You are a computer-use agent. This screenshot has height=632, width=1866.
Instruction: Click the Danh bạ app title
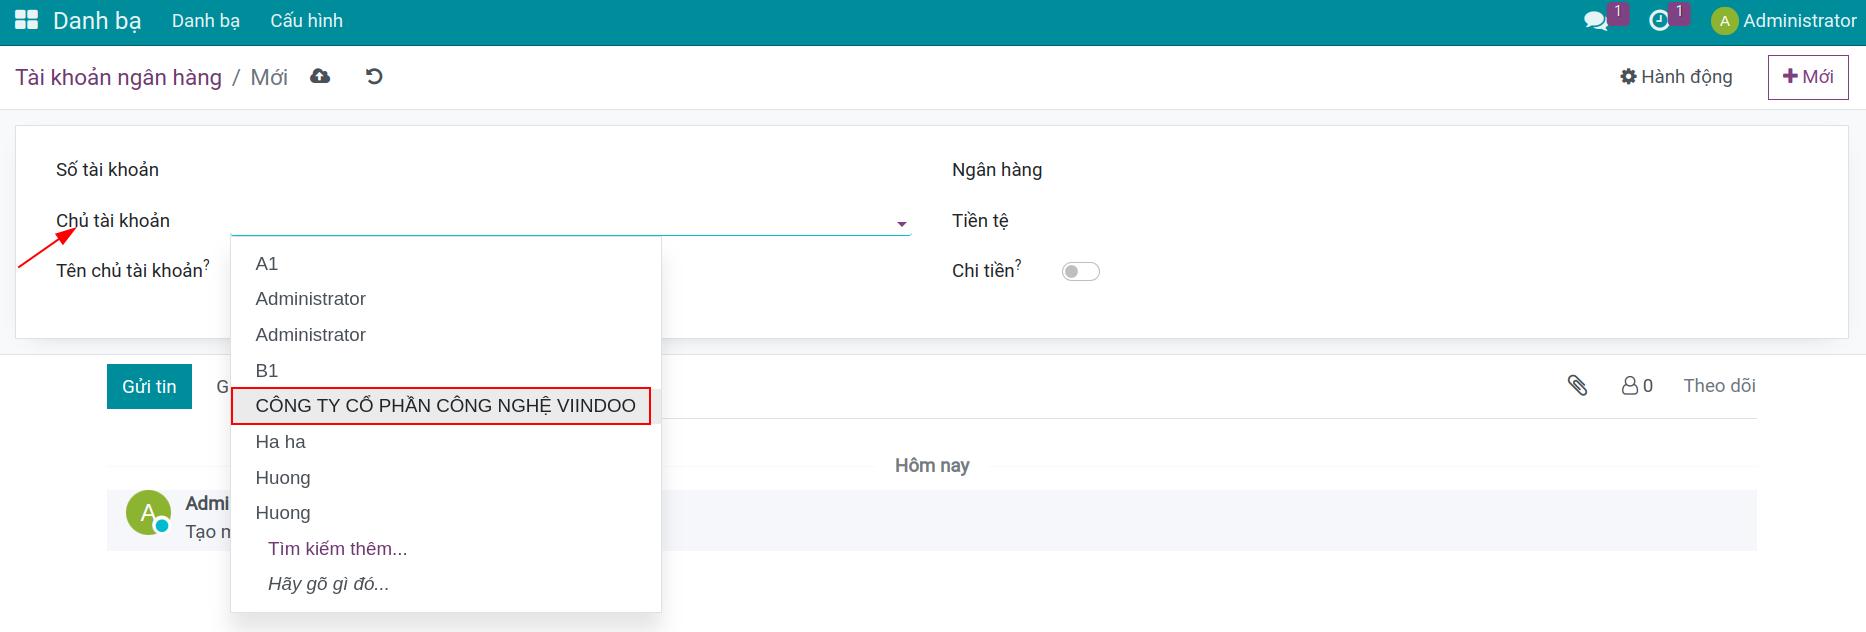click(x=97, y=21)
